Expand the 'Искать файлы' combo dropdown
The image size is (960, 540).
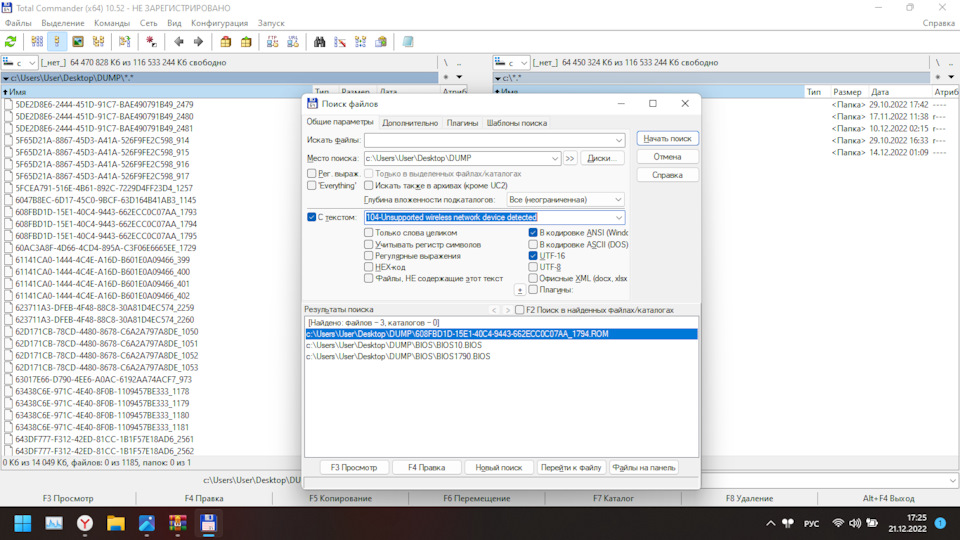click(618, 140)
